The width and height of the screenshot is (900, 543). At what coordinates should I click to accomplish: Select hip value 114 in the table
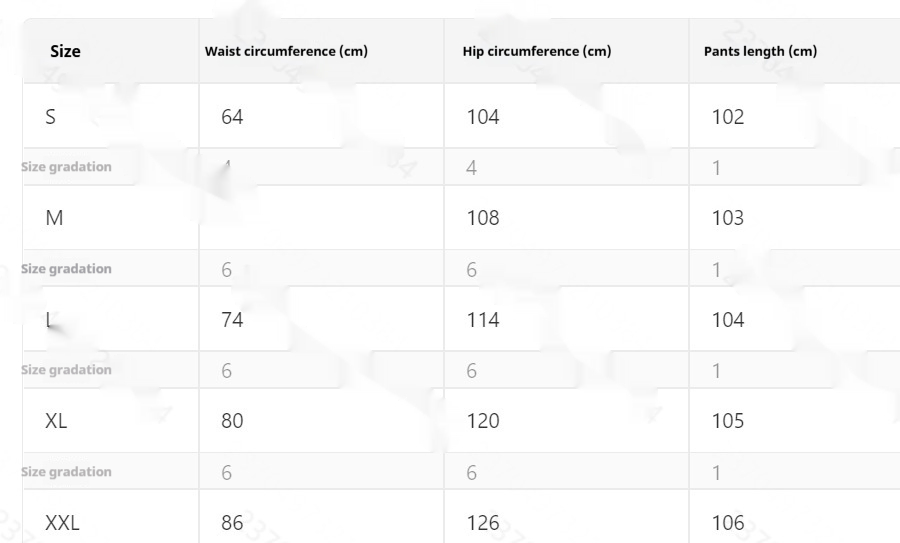pos(483,320)
